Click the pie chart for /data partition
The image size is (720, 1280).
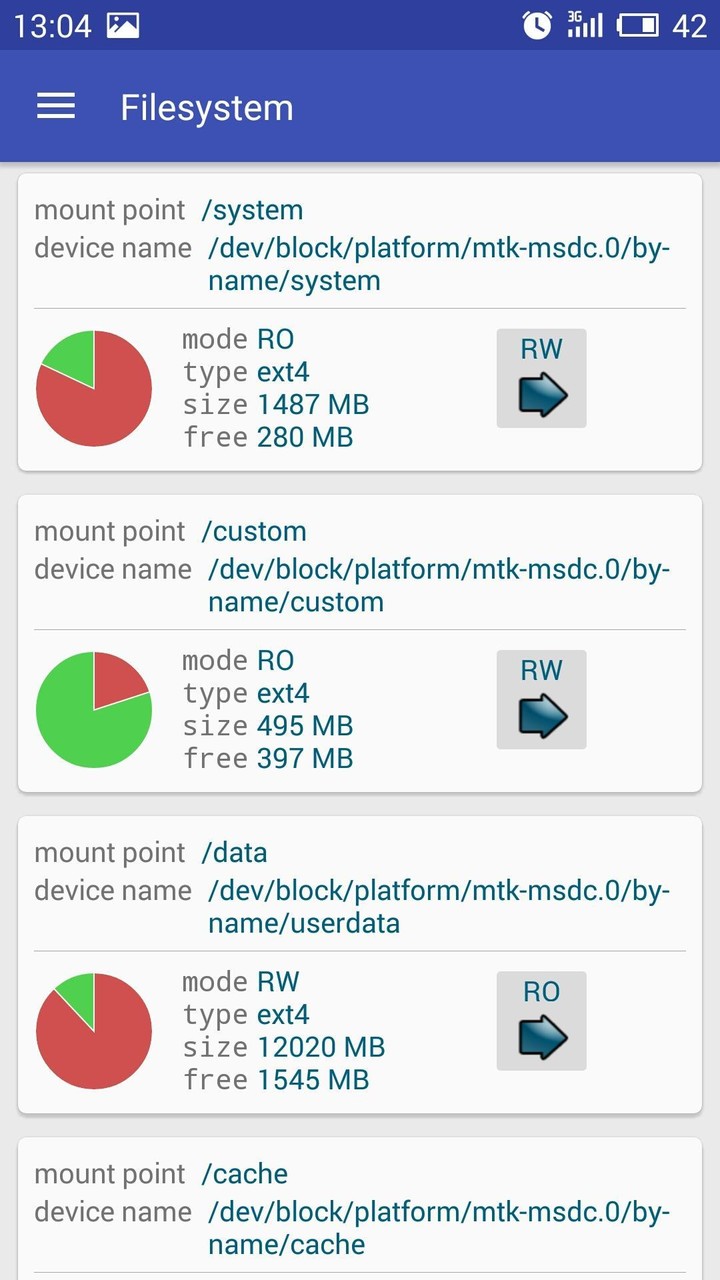click(x=93, y=1030)
